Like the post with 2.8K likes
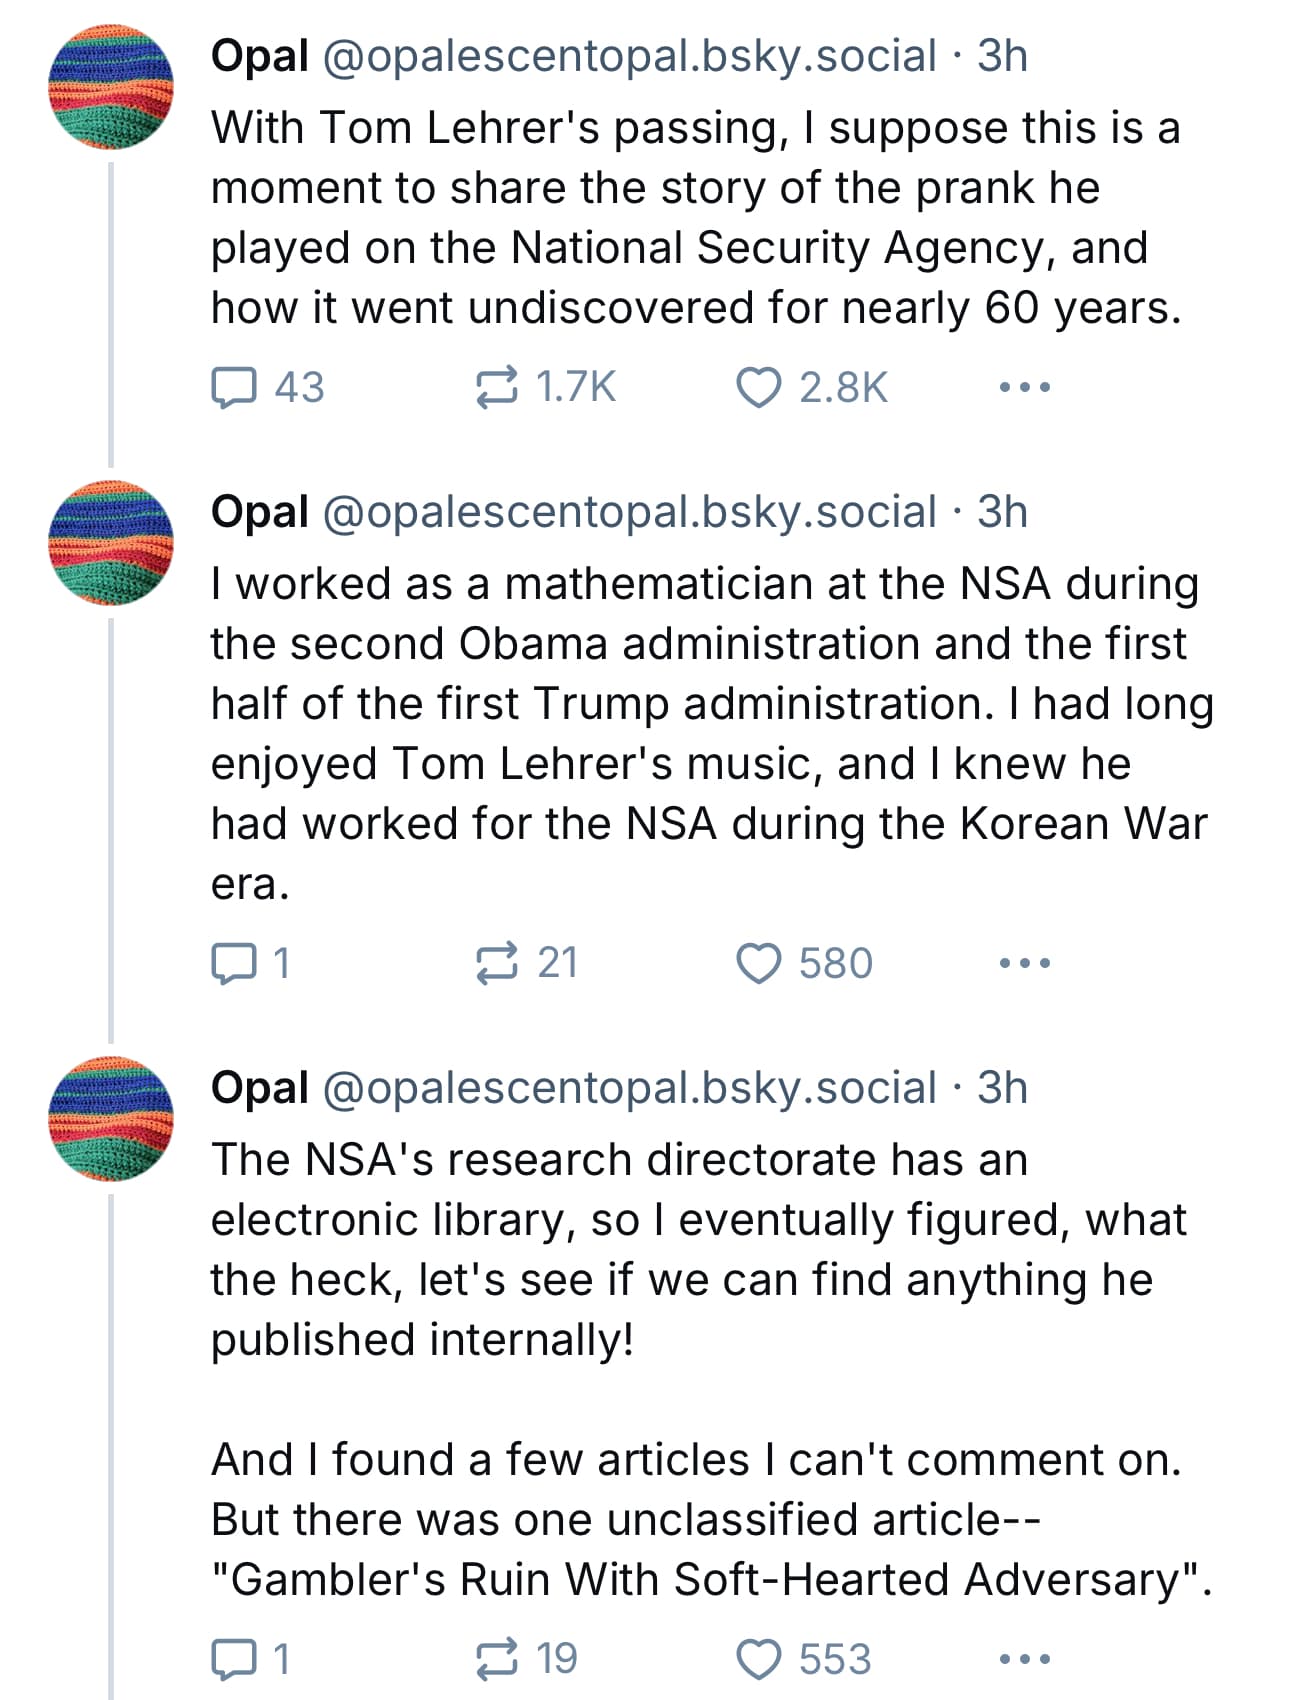Viewport: 1290px width, 1700px height. (x=758, y=388)
